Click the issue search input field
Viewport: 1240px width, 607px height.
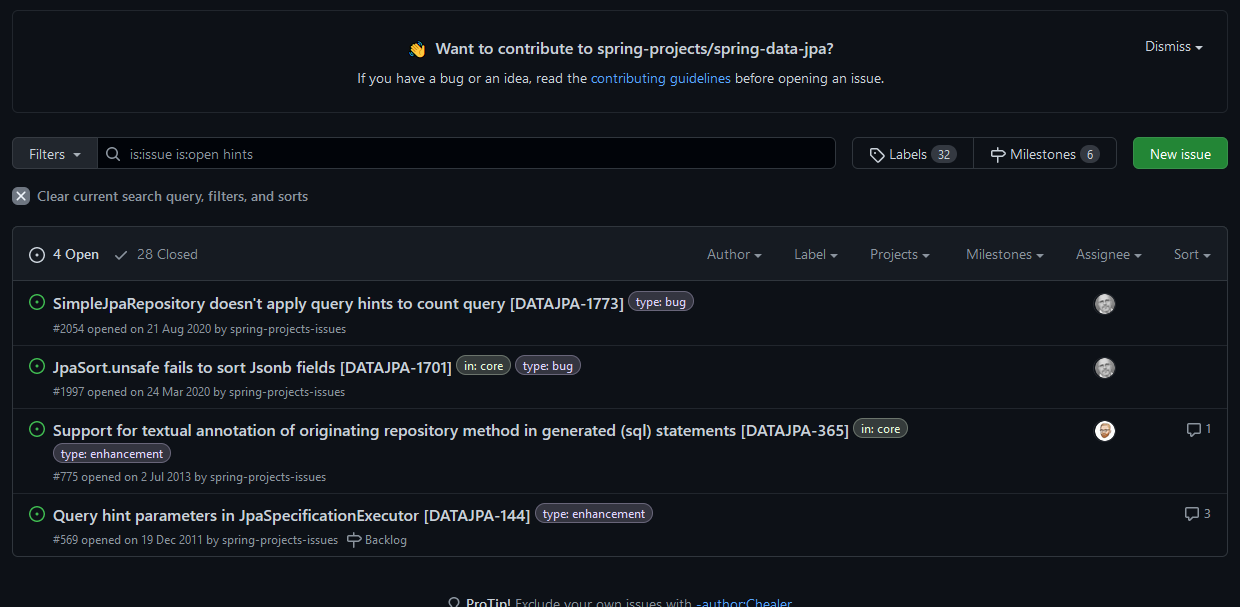[470, 154]
